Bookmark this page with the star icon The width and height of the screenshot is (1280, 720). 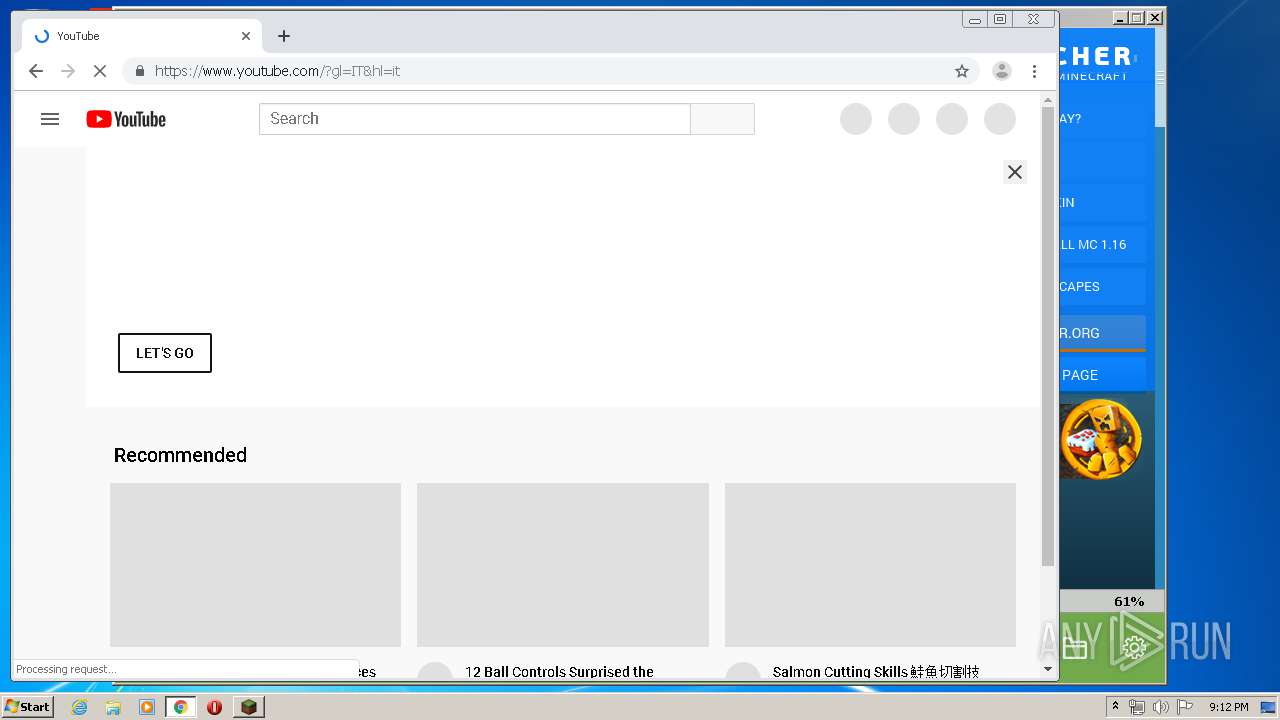click(962, 71)
